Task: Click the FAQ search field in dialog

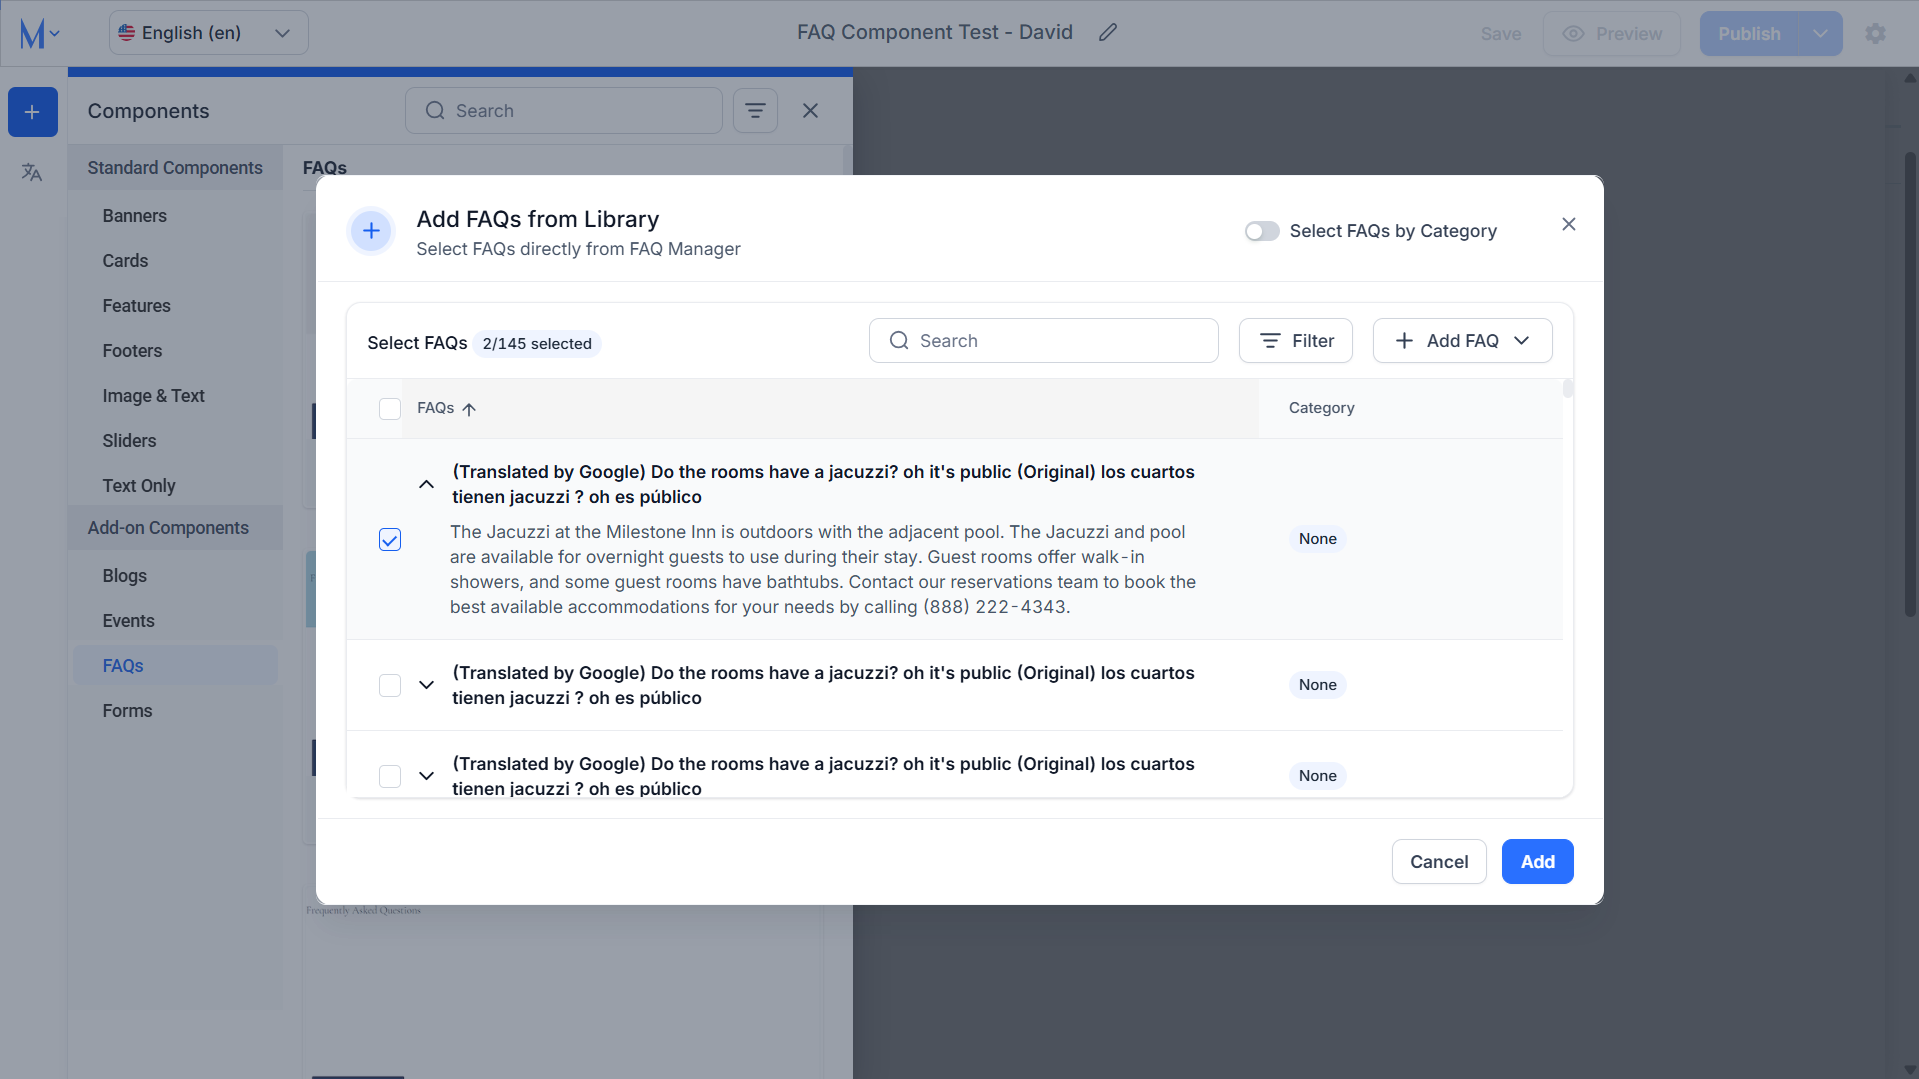Action: pos(1043,341)
